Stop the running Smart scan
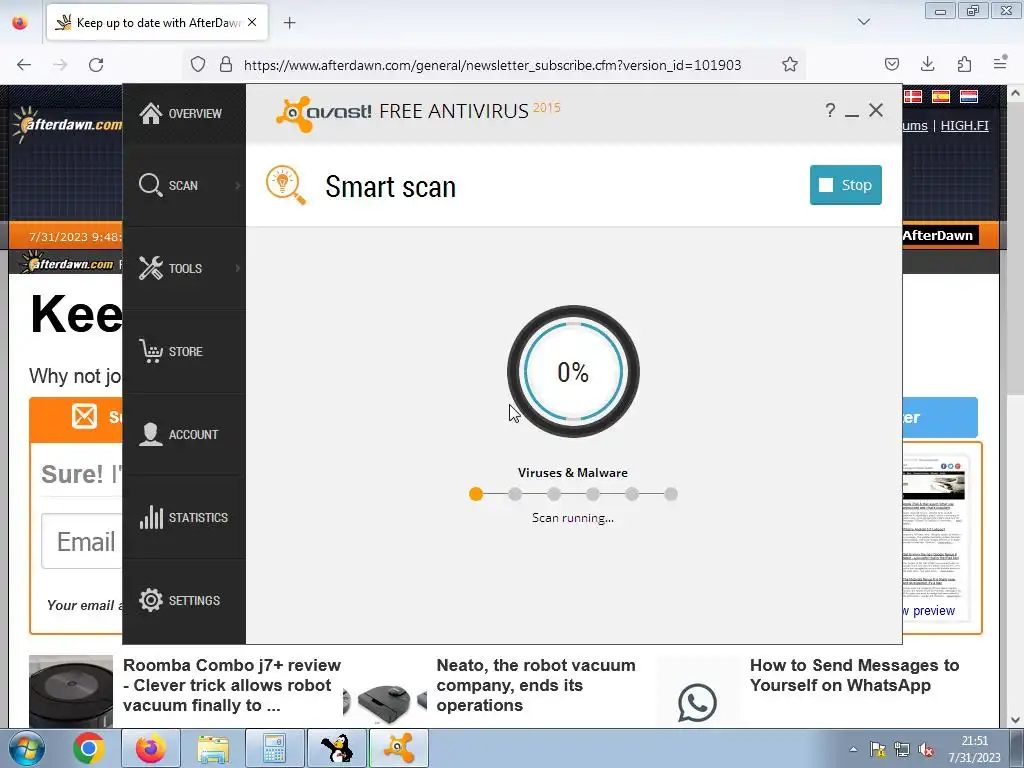 [x=846, y=185]
